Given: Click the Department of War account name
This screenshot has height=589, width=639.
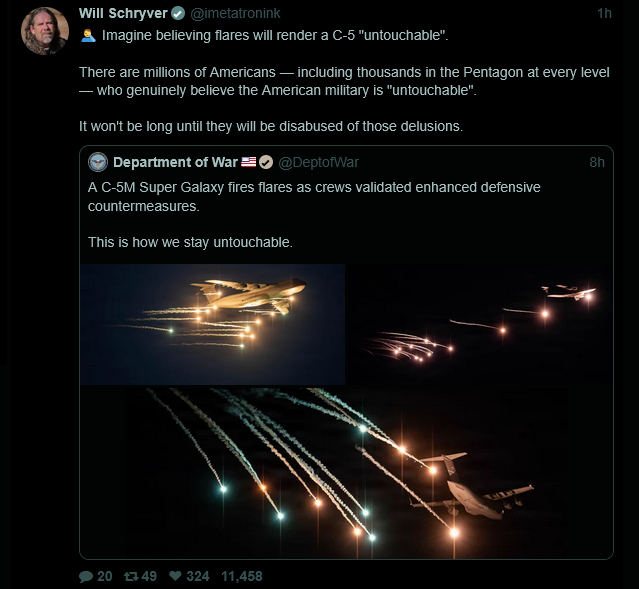Looking at the screenshot, I should 174,162.
